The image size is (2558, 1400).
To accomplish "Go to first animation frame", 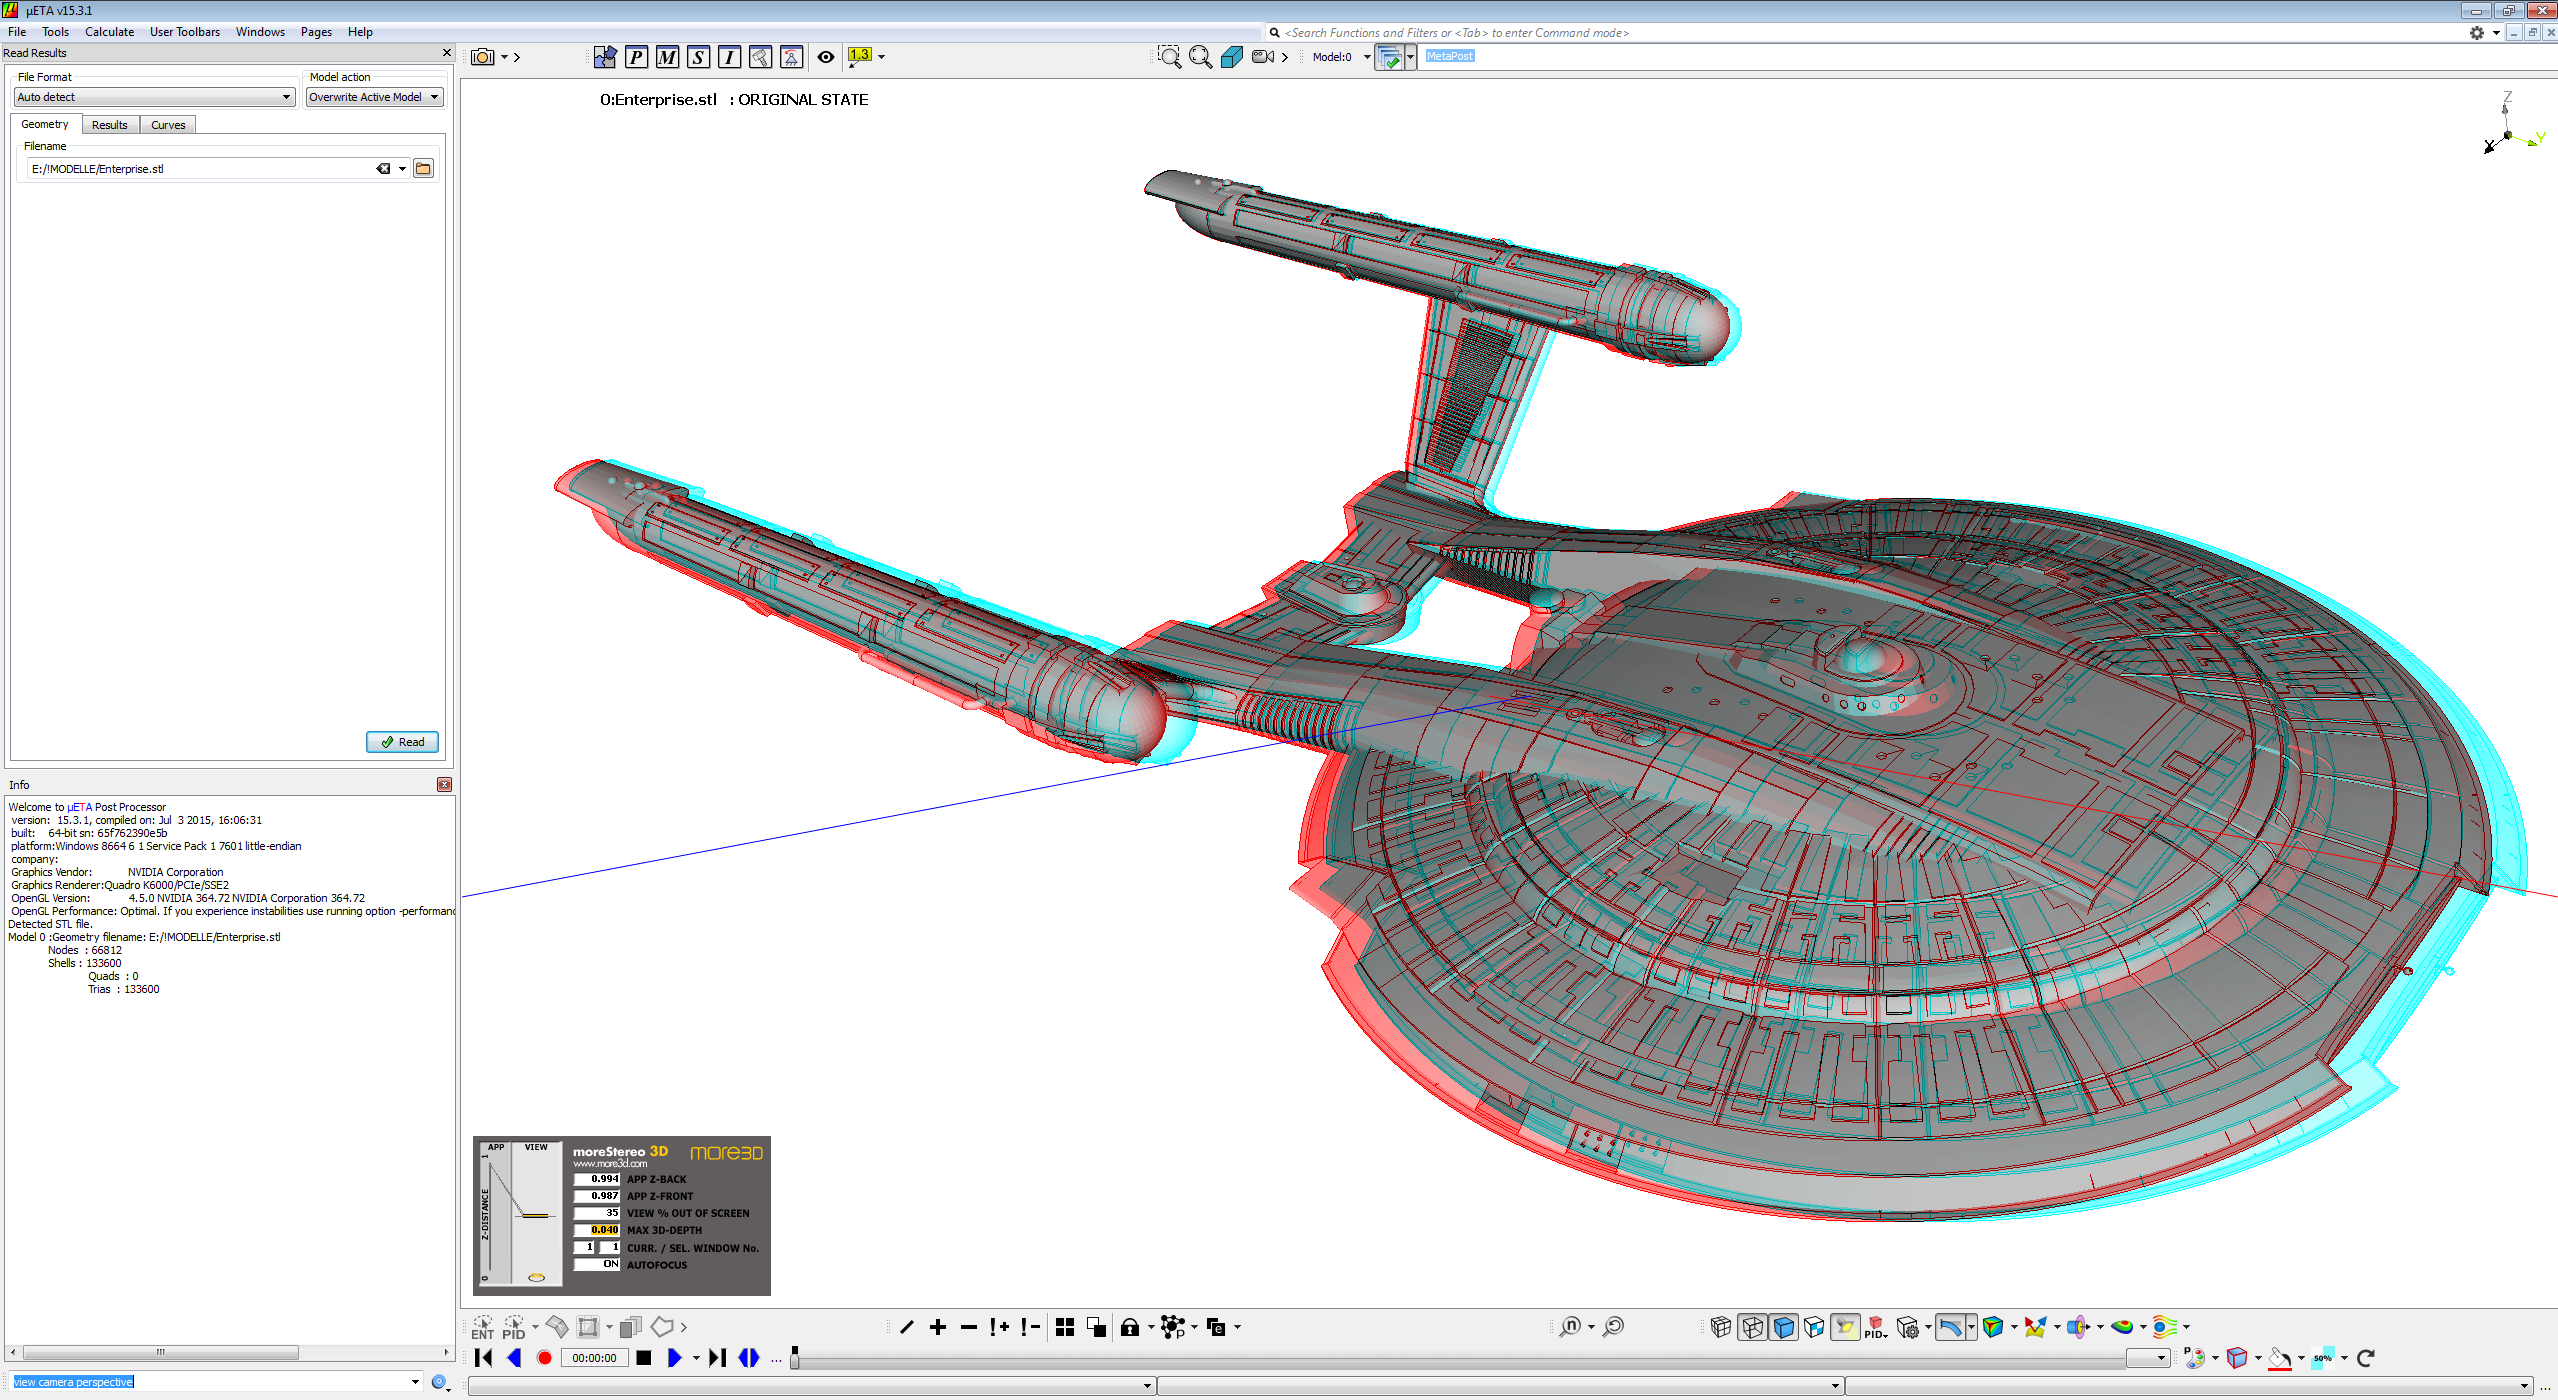I will (483, 1358).
